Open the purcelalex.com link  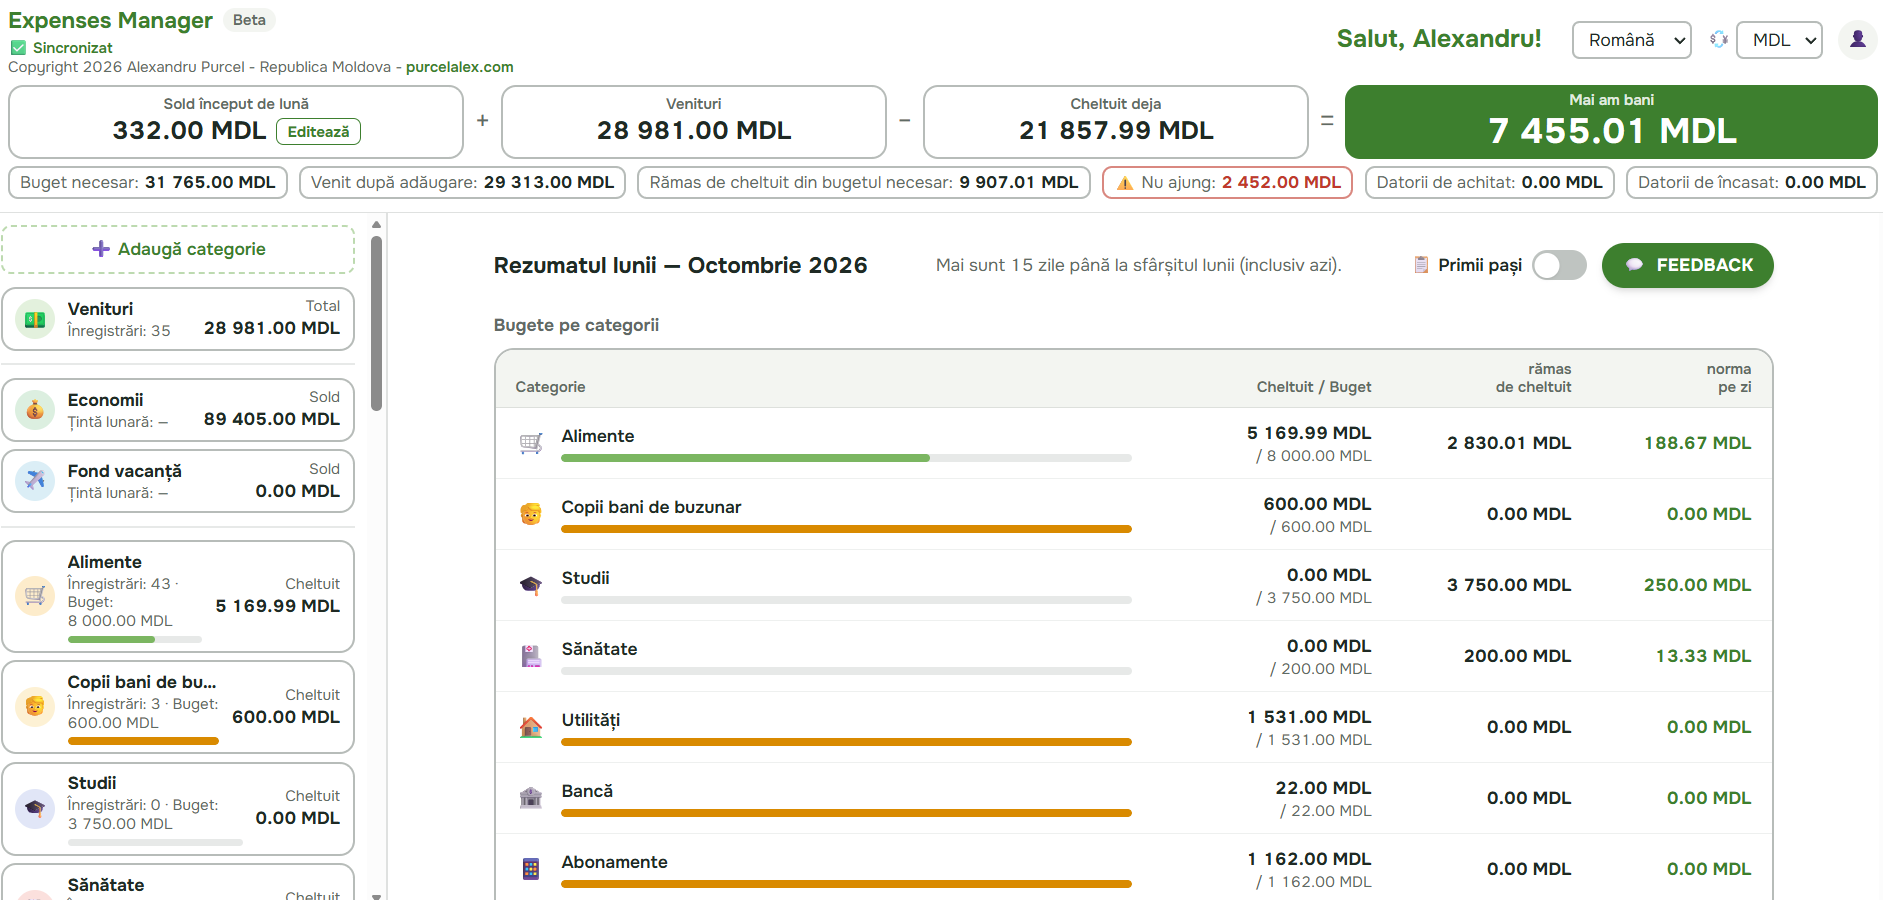459,67
